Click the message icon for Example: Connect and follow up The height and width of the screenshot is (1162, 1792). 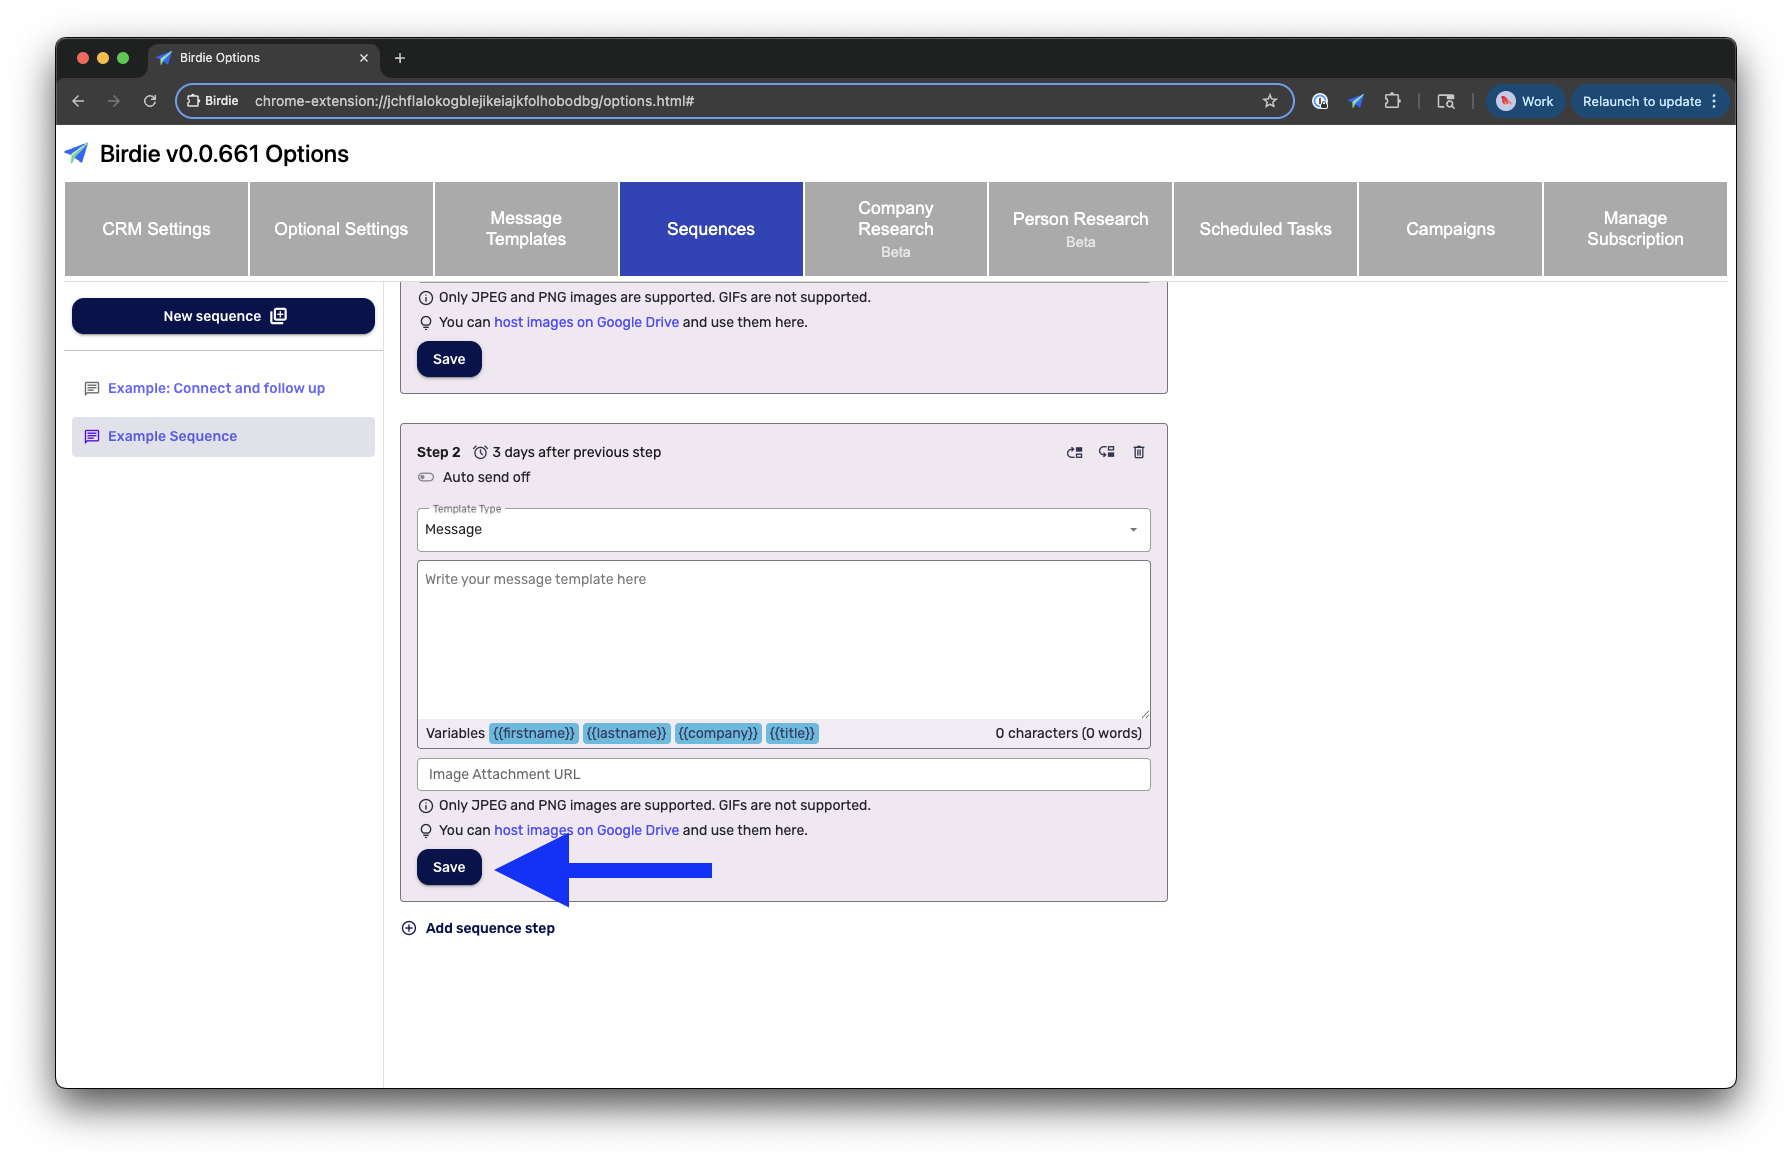(92, 388)
